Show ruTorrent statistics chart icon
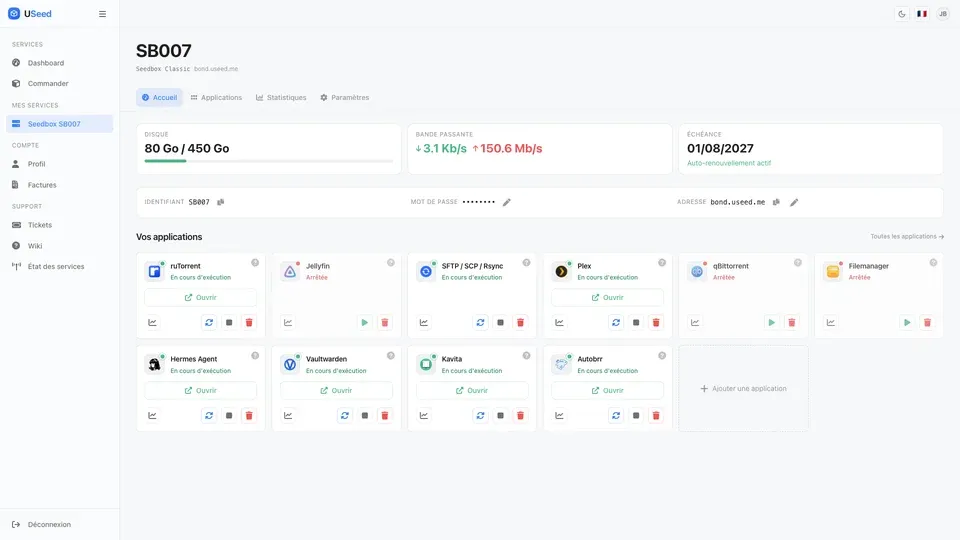The height and width of the screenshot is (540, 960). click(x=152, y=323)
